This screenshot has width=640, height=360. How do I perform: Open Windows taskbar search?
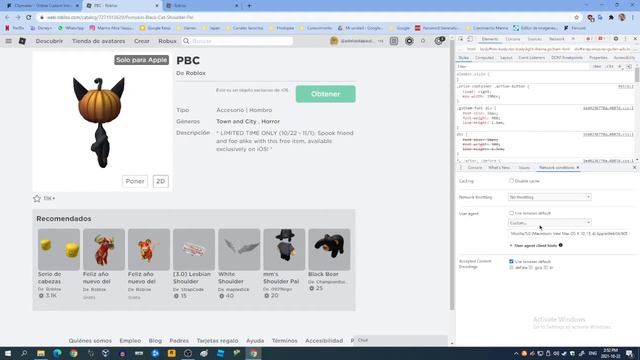(x=24, y=353)
